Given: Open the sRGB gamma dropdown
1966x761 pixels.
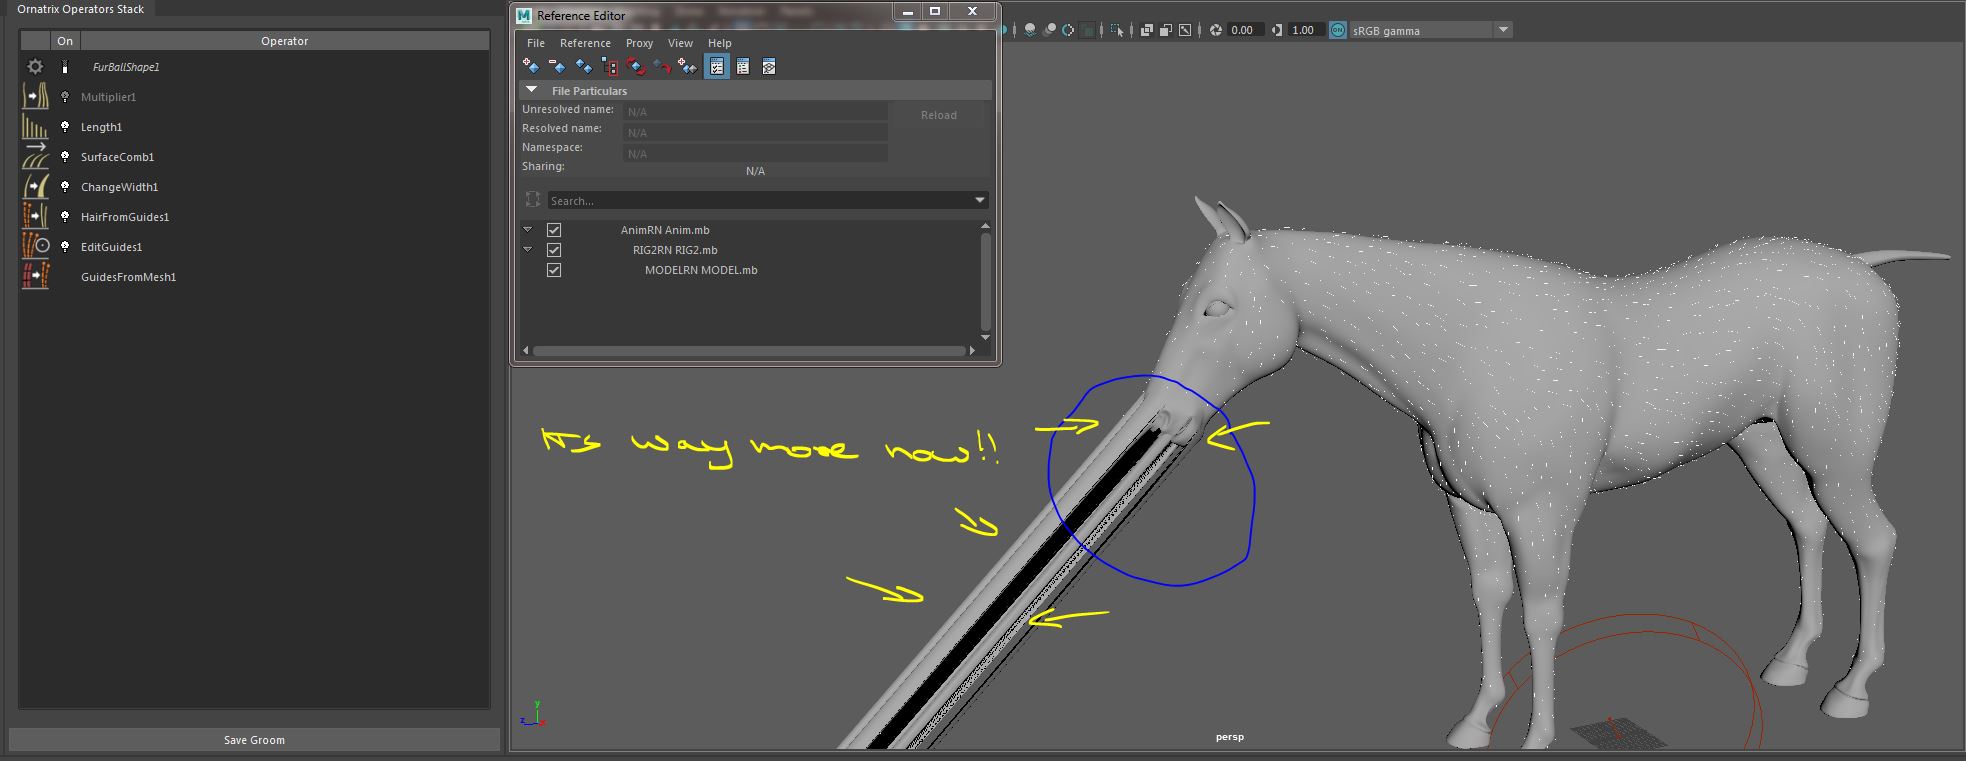Looking at the screenshot, I should (x=1502, y=30).
